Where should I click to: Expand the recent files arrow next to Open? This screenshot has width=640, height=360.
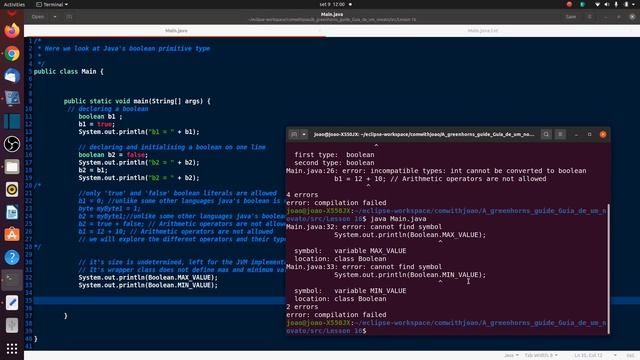tap(55, 17)
